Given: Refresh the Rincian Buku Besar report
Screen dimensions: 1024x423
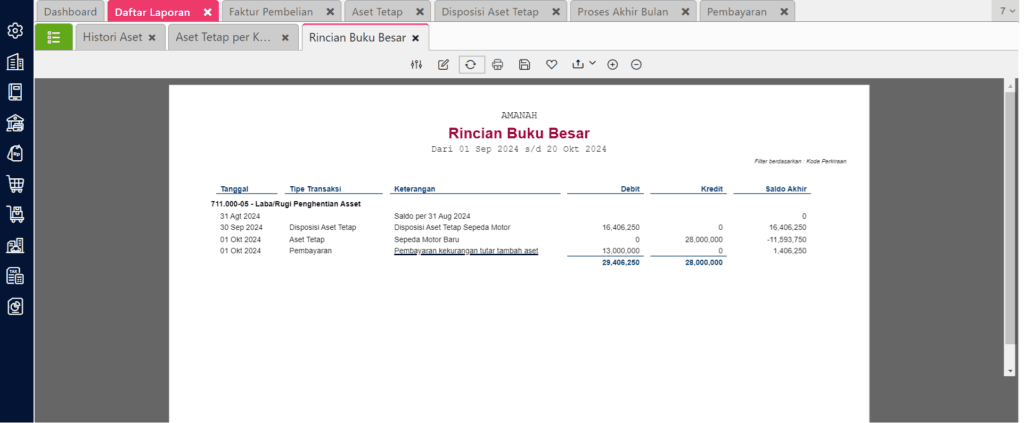Looking at the screenshot, I should pos(471,65).
